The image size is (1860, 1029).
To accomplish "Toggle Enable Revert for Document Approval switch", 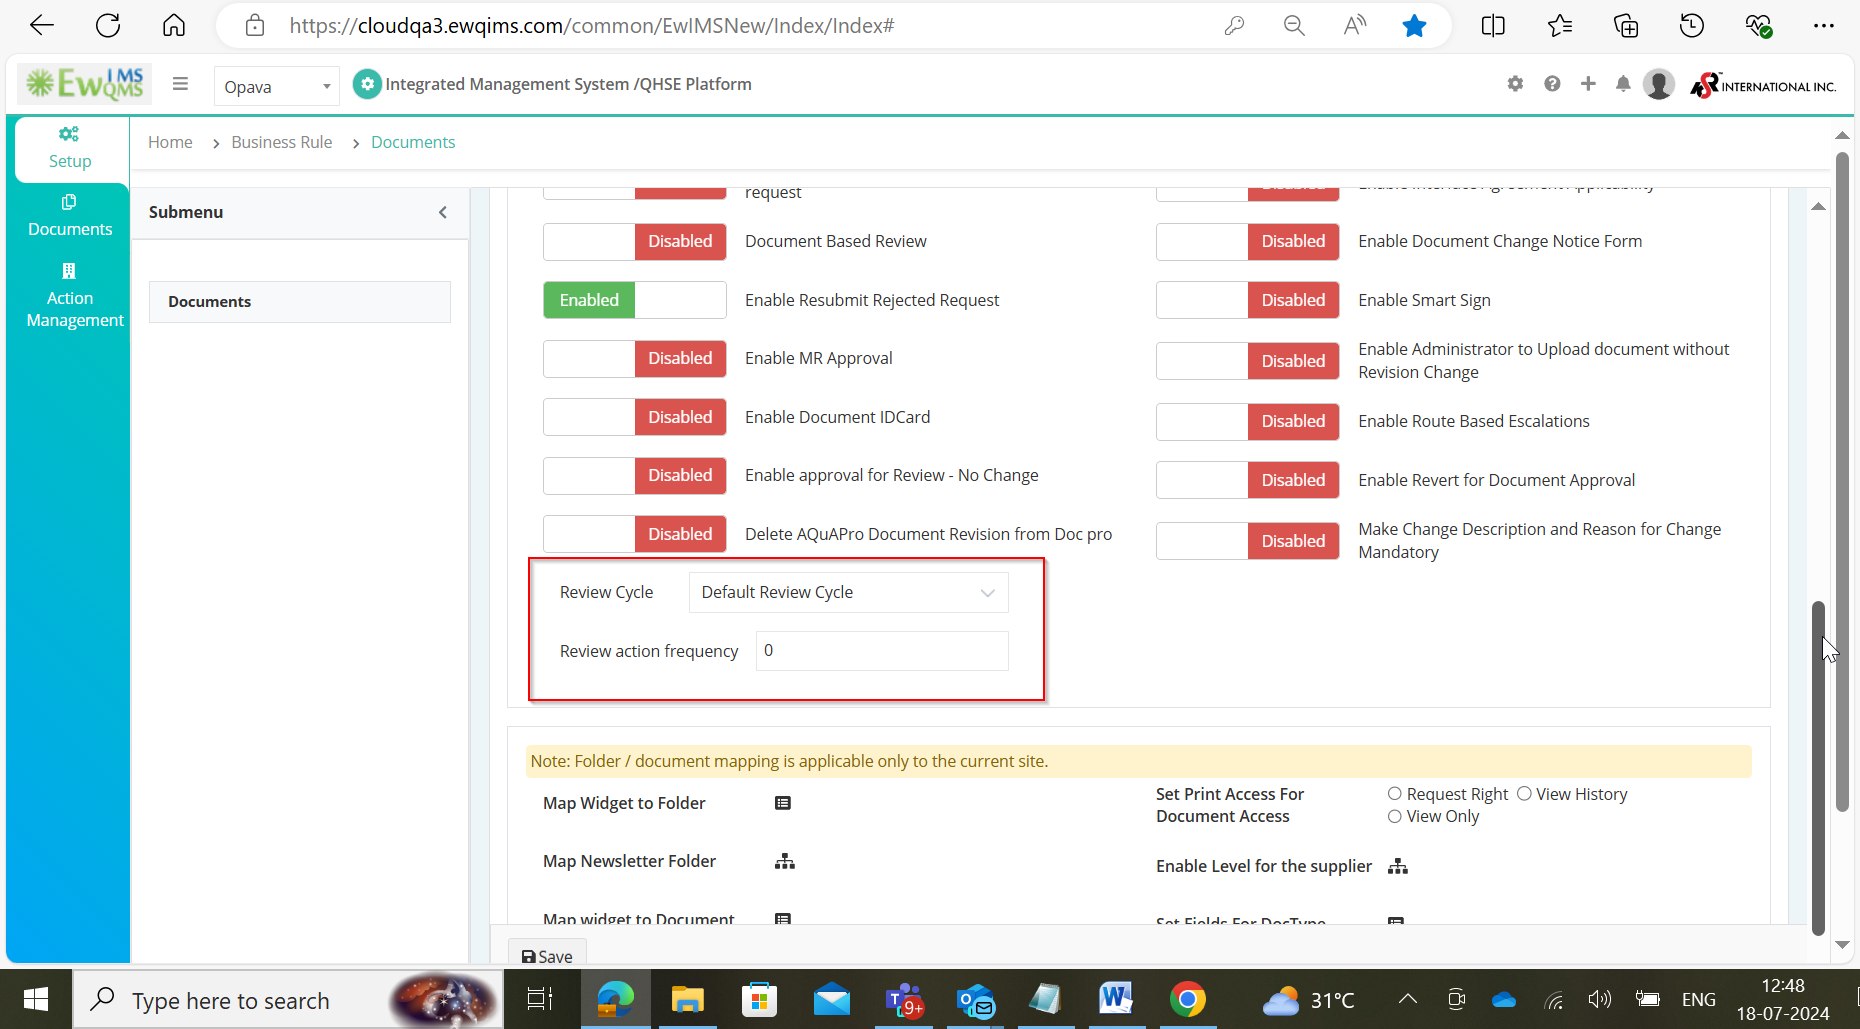I will 1248,480.
